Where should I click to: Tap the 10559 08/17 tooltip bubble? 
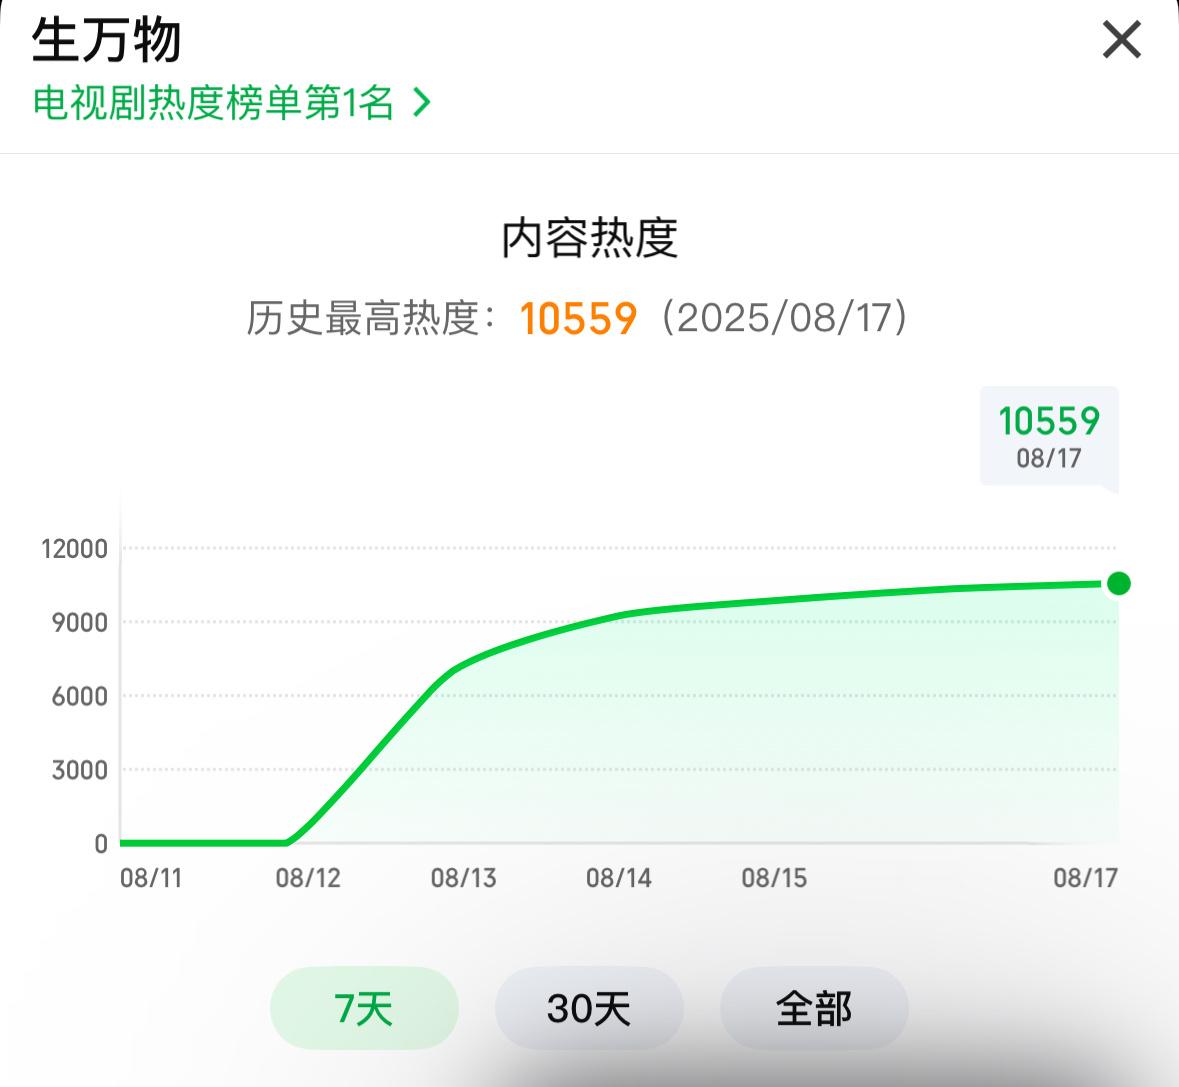click(x=1049, y=438)
